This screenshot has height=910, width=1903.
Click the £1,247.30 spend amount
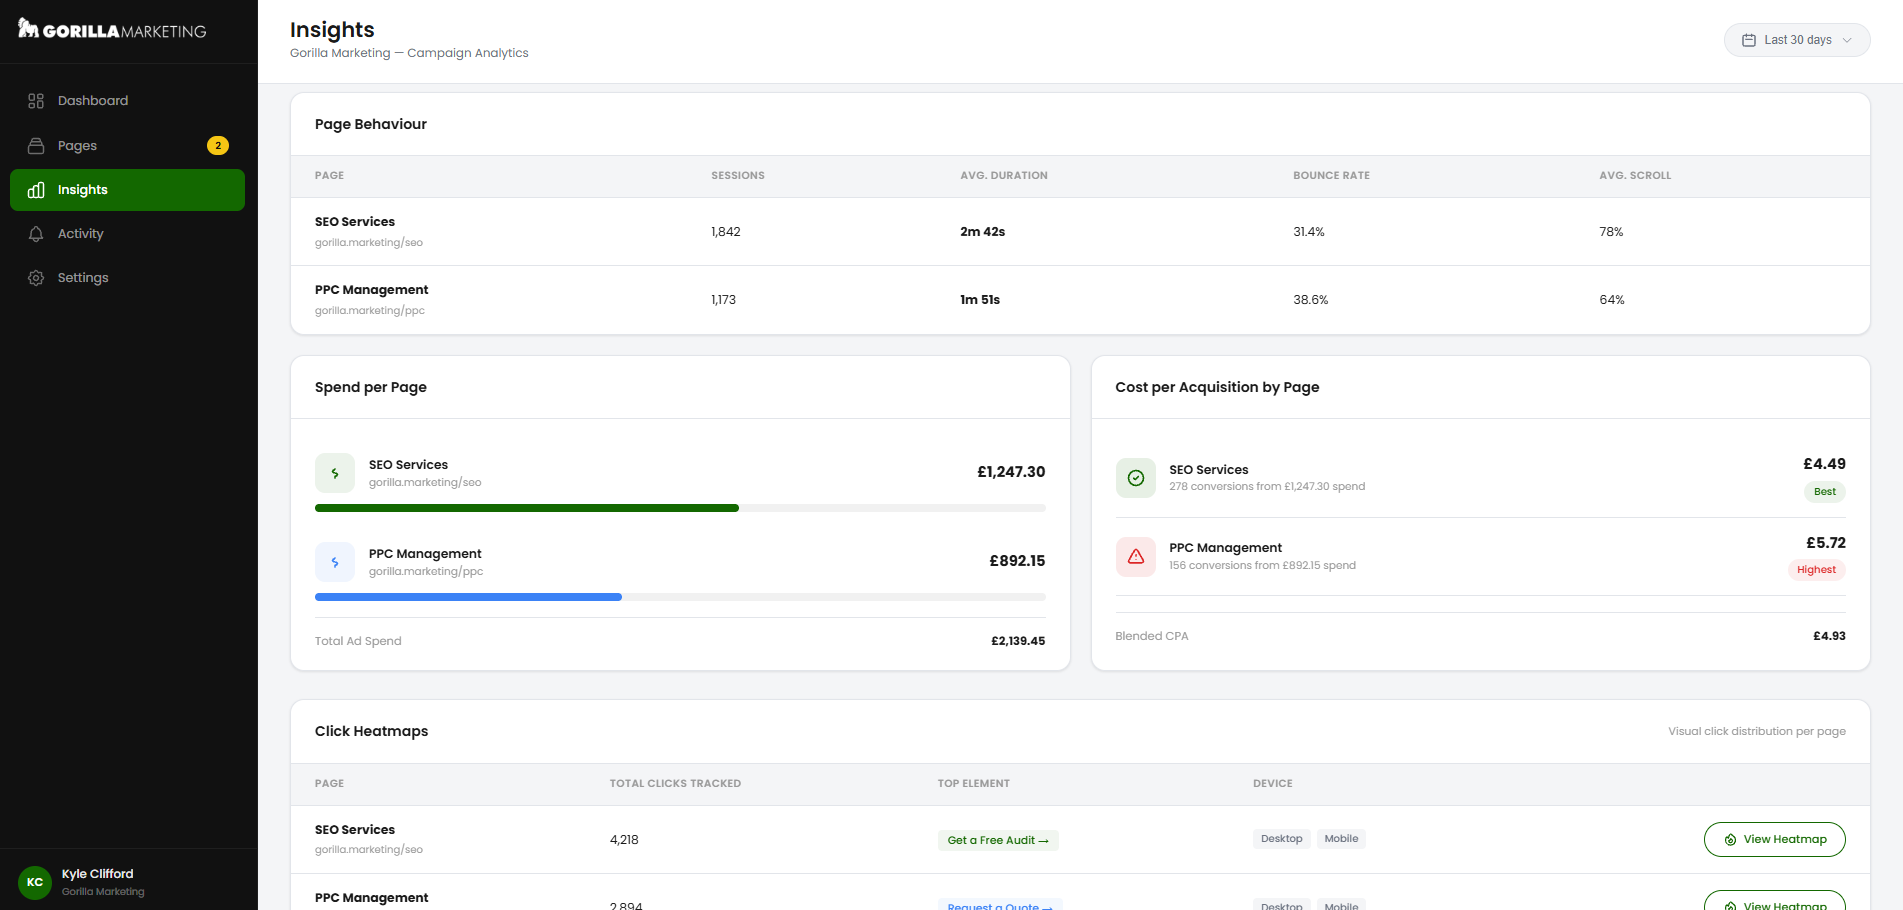[1011, 472]
